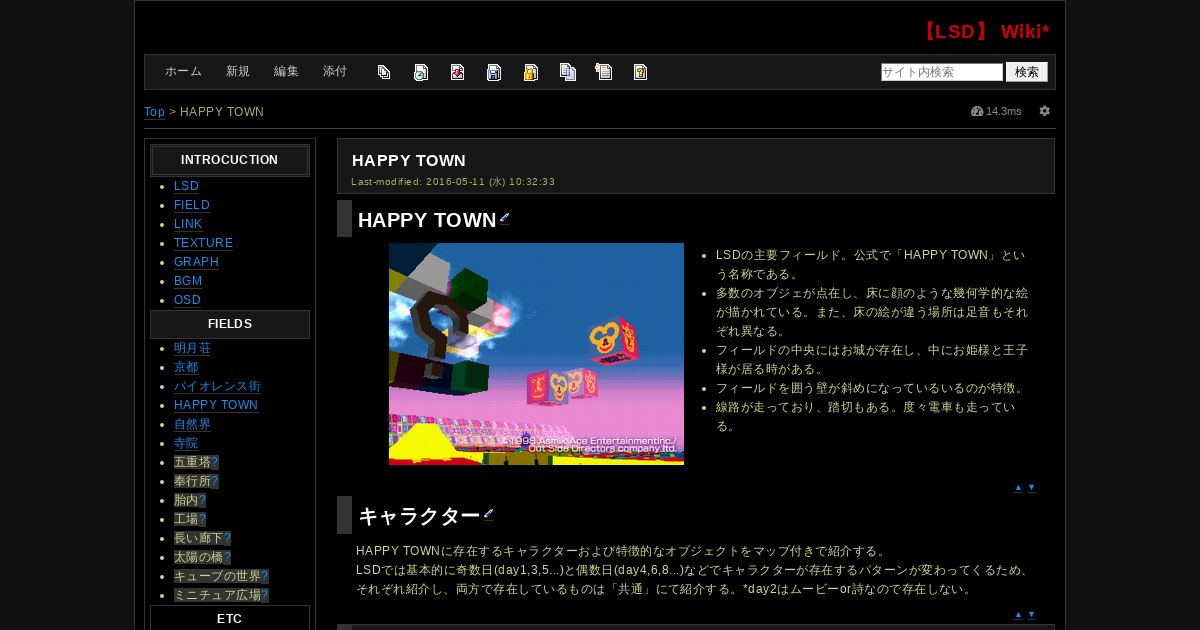The image size is (1200, 630).
Task: Click the INTROCUCTION sidebar heading
Action: pos(230,160)
